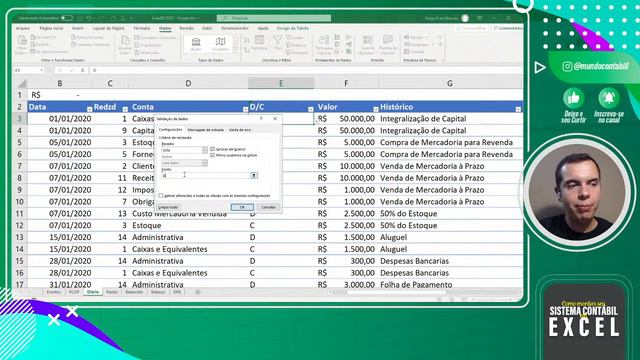Toggle the Ignorar em branco checkbox
Viewport: 640px width, 360px height.
212,149
